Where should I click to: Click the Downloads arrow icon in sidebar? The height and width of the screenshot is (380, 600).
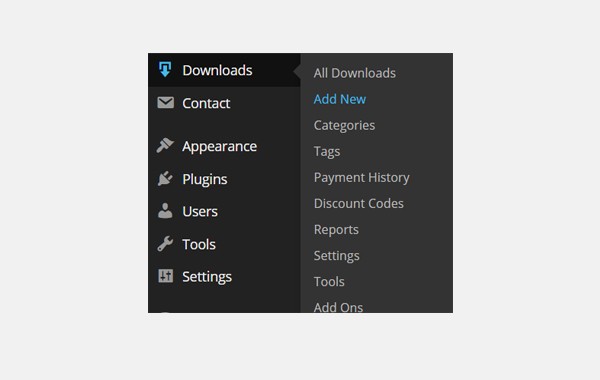tap(165, 70)
